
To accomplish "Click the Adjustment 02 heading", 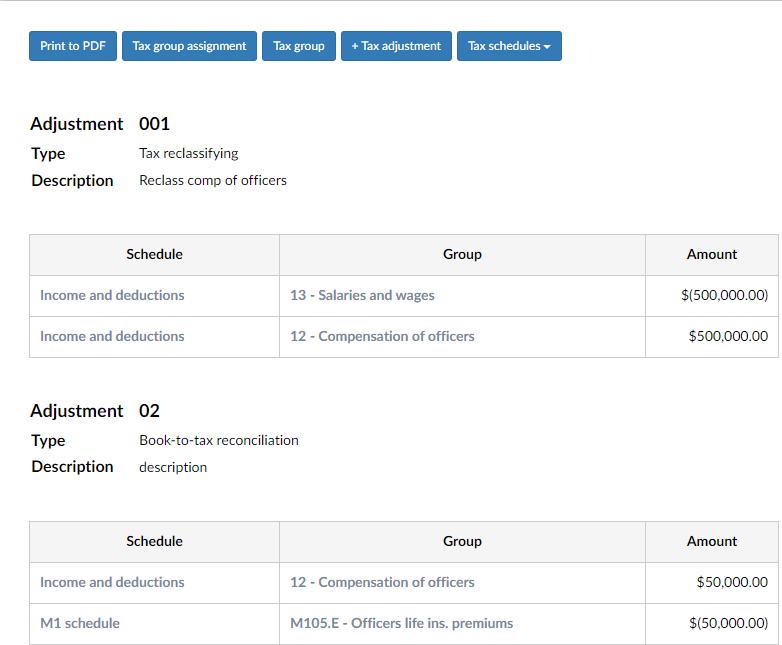I will [95, 411].
